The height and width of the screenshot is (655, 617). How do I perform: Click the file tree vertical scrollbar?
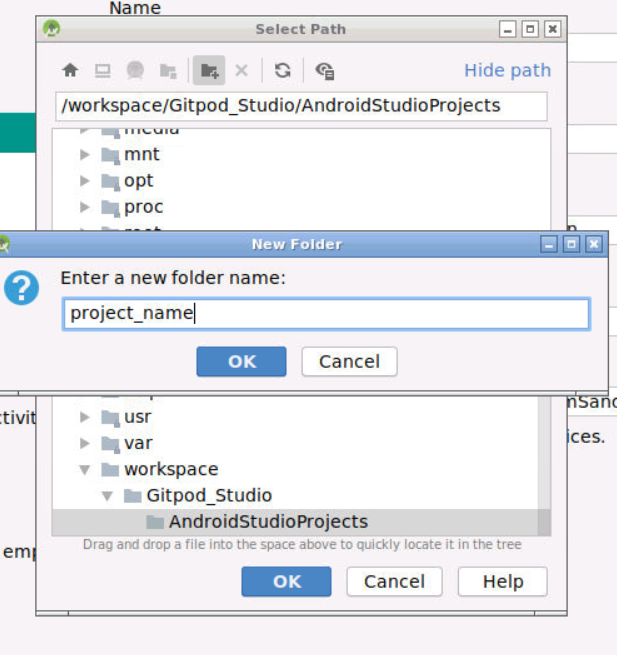[x=544, y=466]
